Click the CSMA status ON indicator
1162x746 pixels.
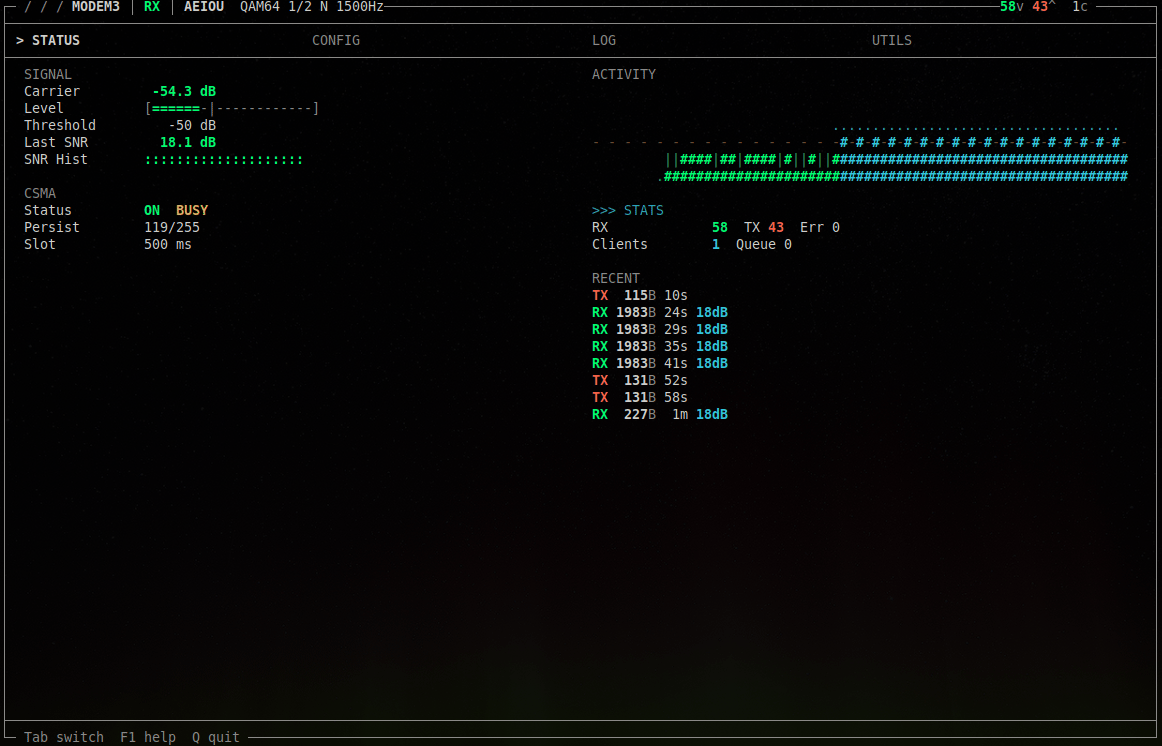pos(152,210)
